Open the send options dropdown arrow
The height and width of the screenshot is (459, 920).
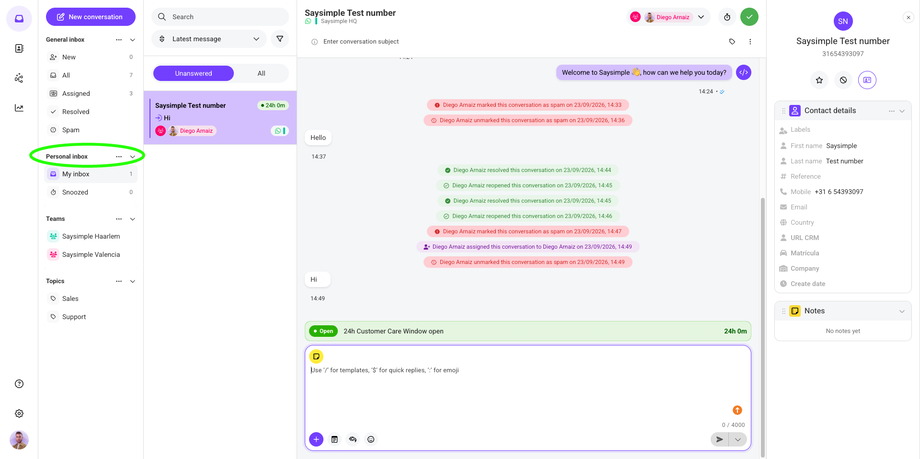pyautogui.click(x=738, y=439)
